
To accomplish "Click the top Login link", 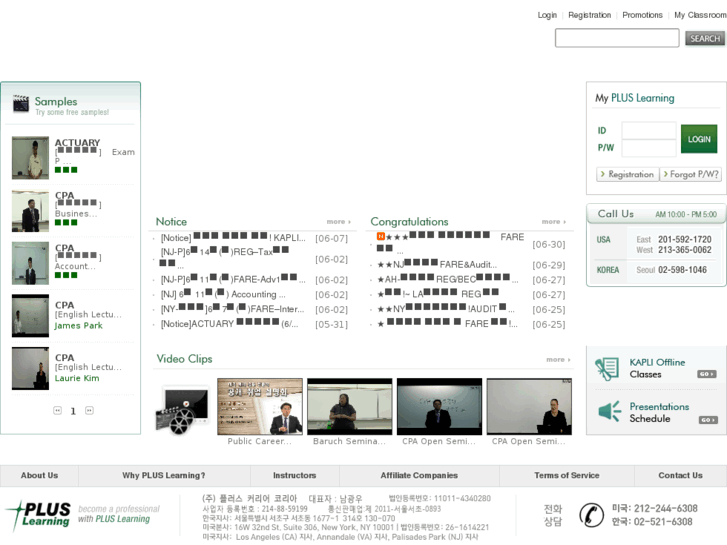I will 547,15.
